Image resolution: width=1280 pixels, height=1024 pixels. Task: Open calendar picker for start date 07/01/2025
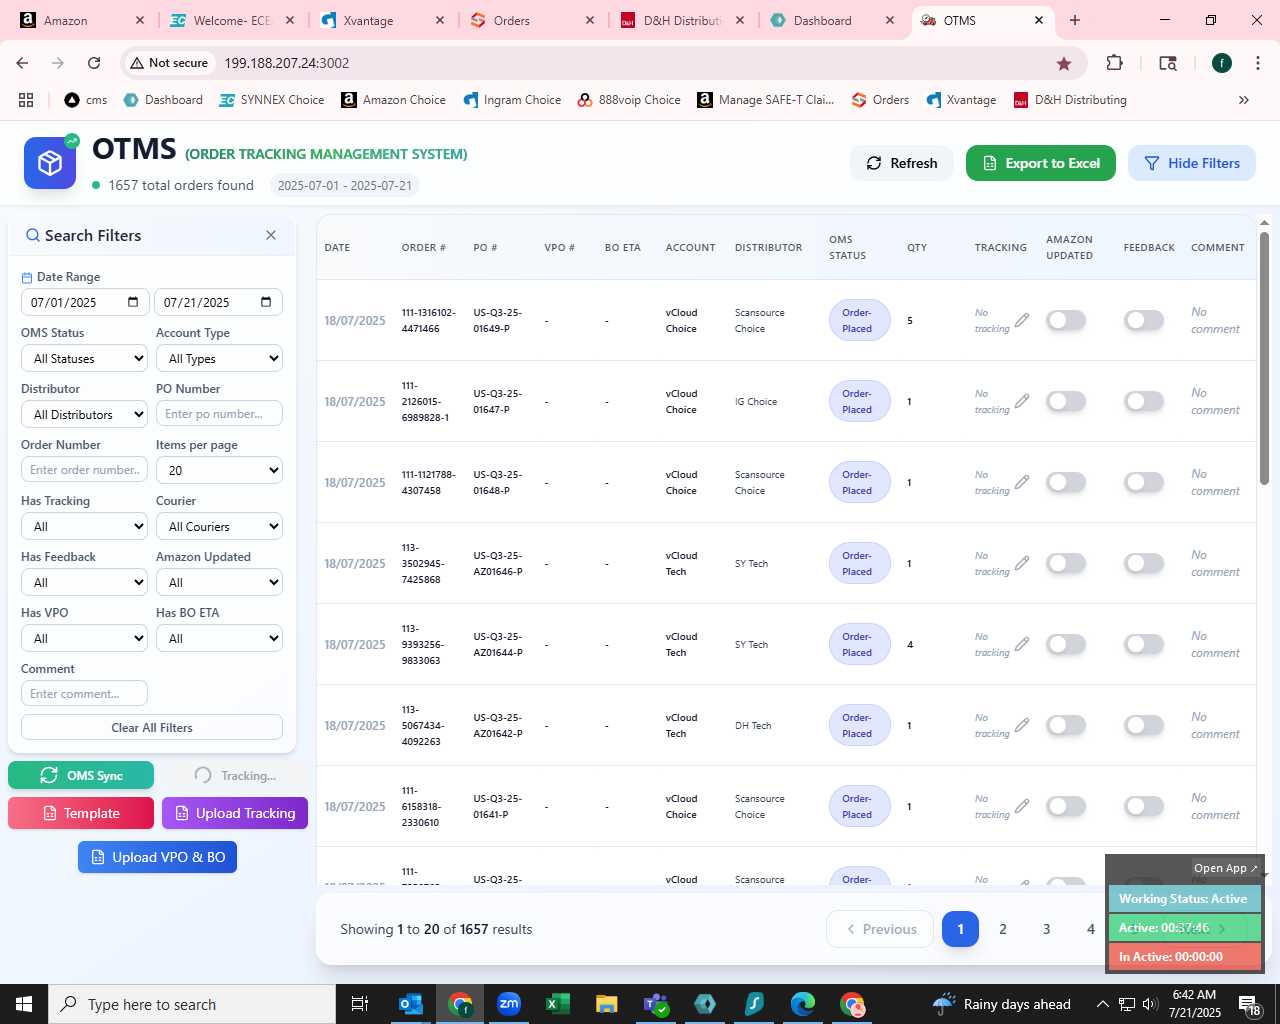click(134, 302)
